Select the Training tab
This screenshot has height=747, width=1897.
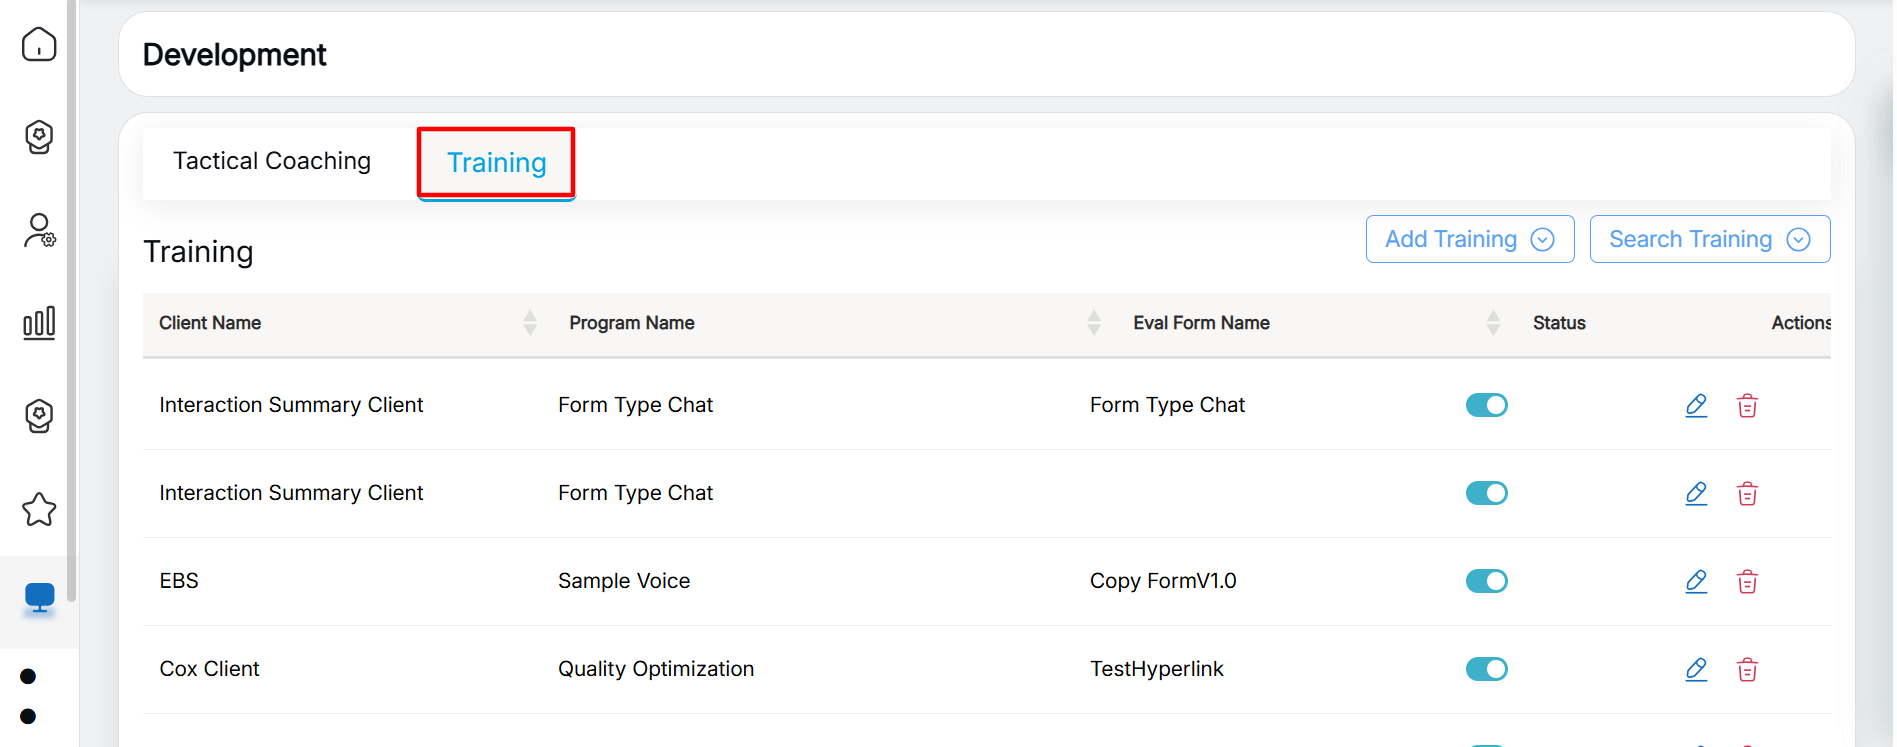coord(496,163)
